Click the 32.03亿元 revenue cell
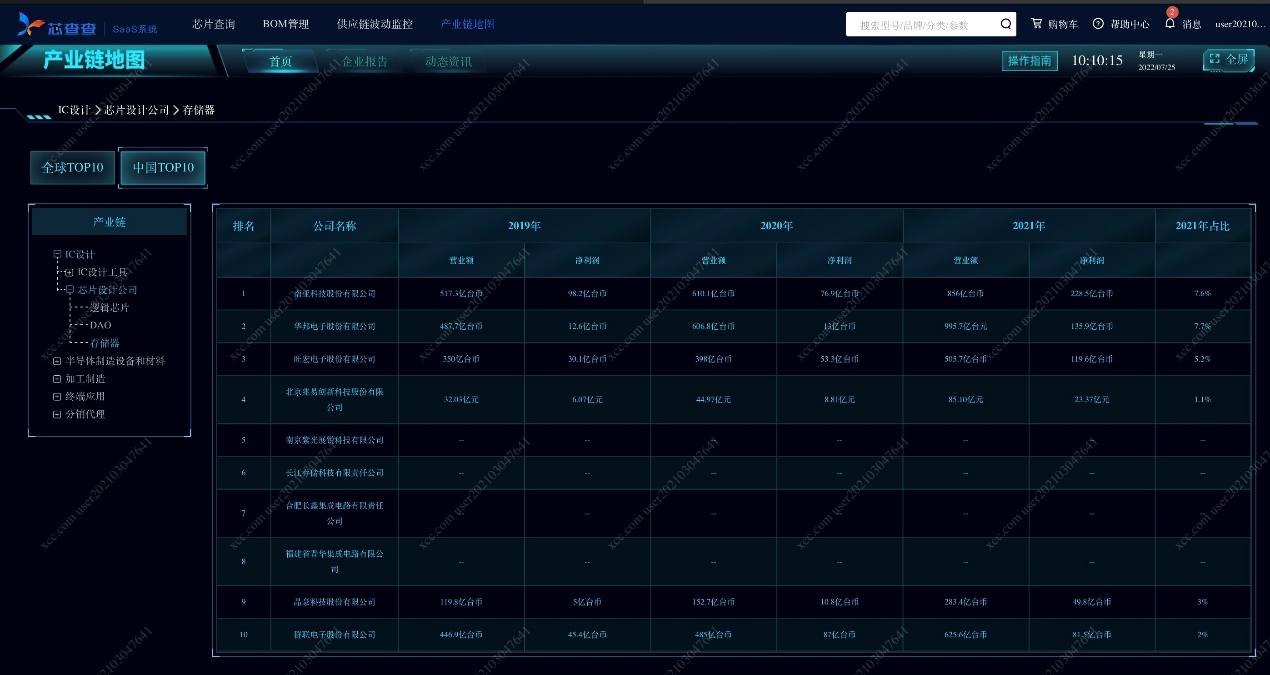 pos(461,400)
